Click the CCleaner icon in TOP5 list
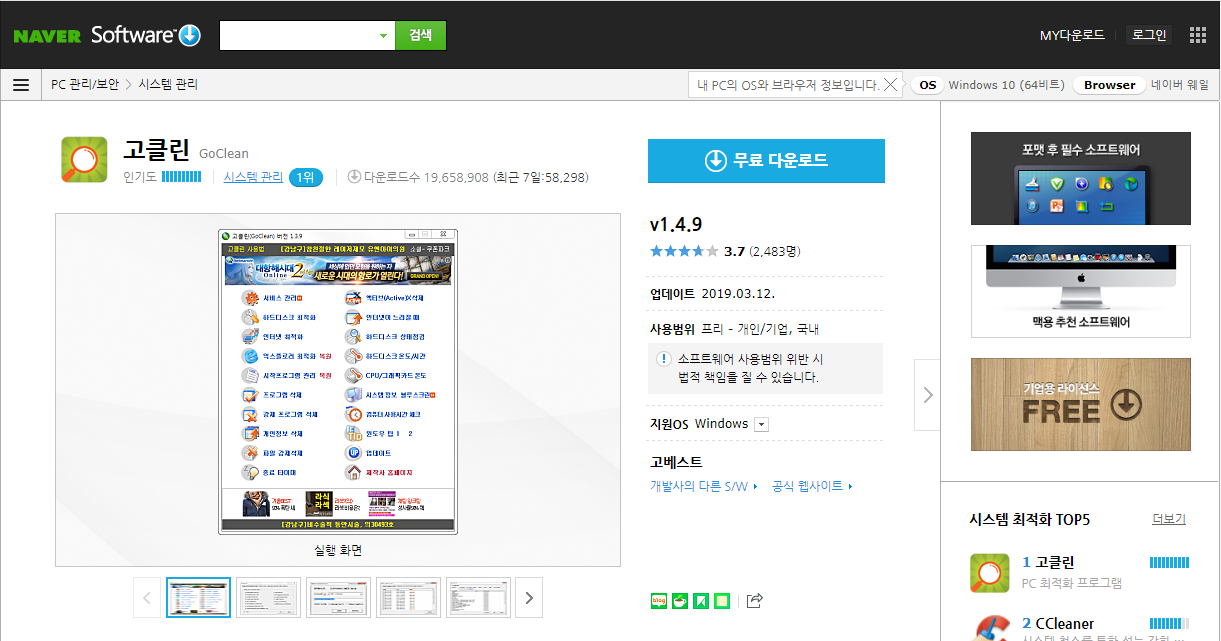 tap(990, 627)
